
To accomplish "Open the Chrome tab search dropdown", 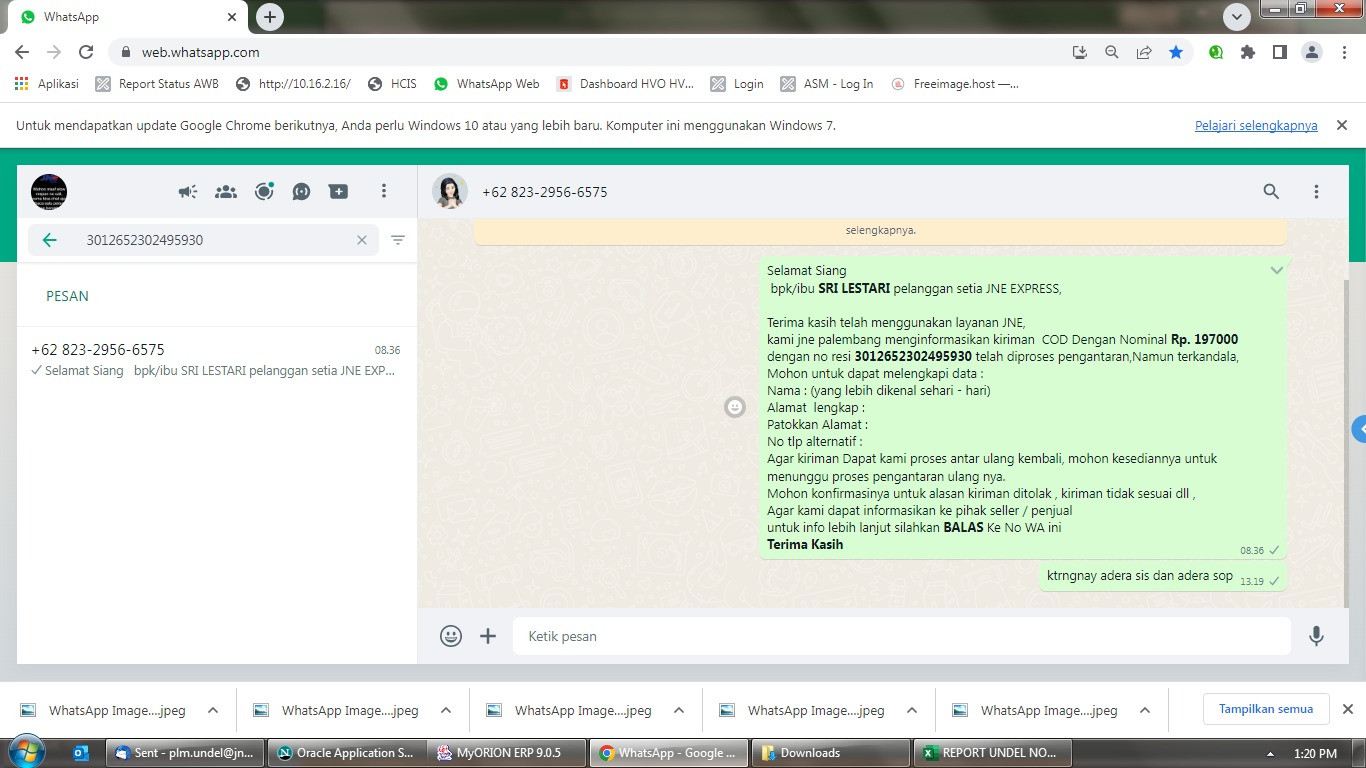I will coord(1237,16).
